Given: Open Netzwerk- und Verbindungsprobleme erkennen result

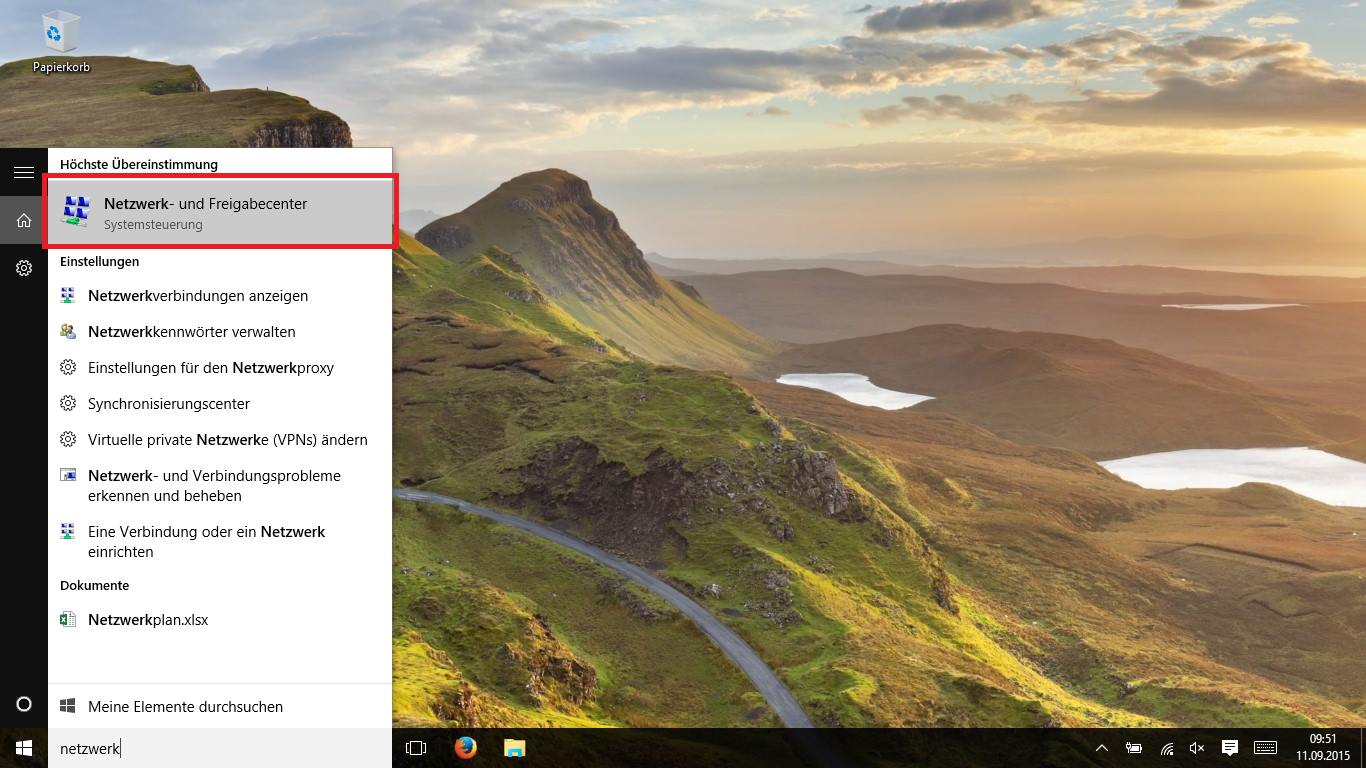Looking at the screenshot, I should [x=220, y=486].
